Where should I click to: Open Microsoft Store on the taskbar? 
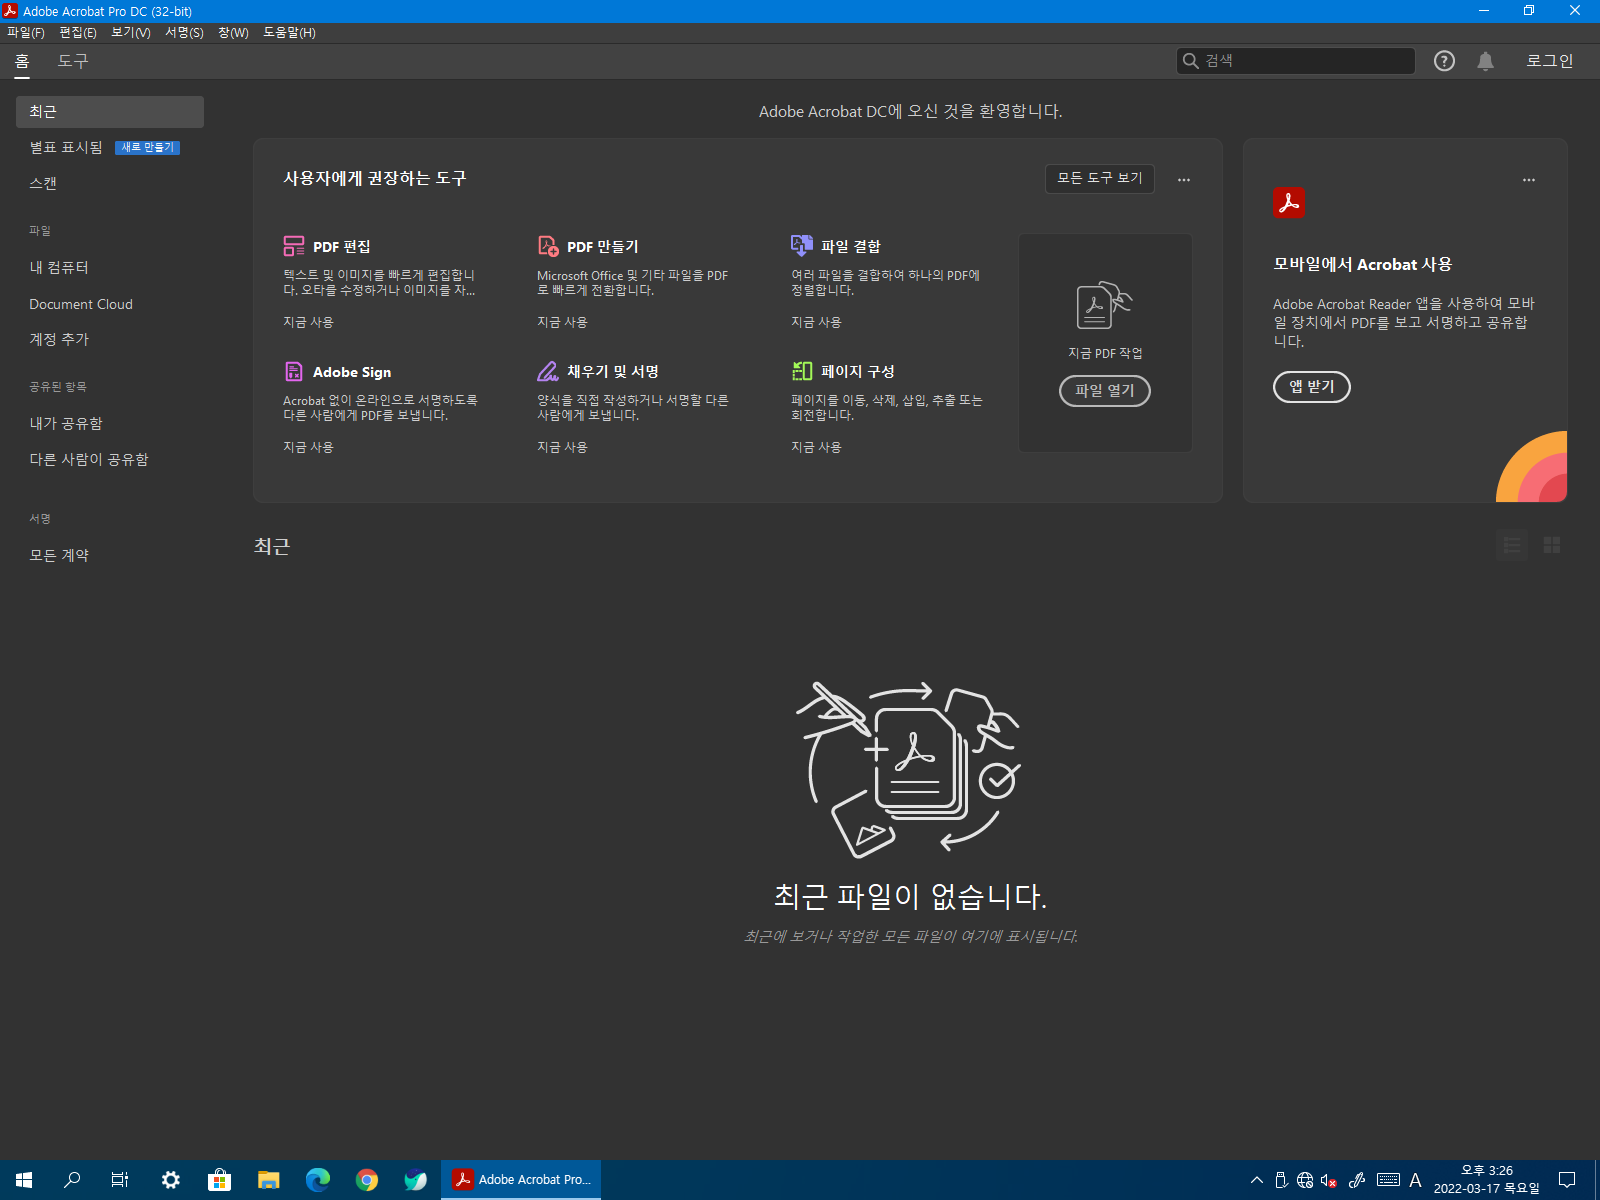click(x=220, y=1180)
